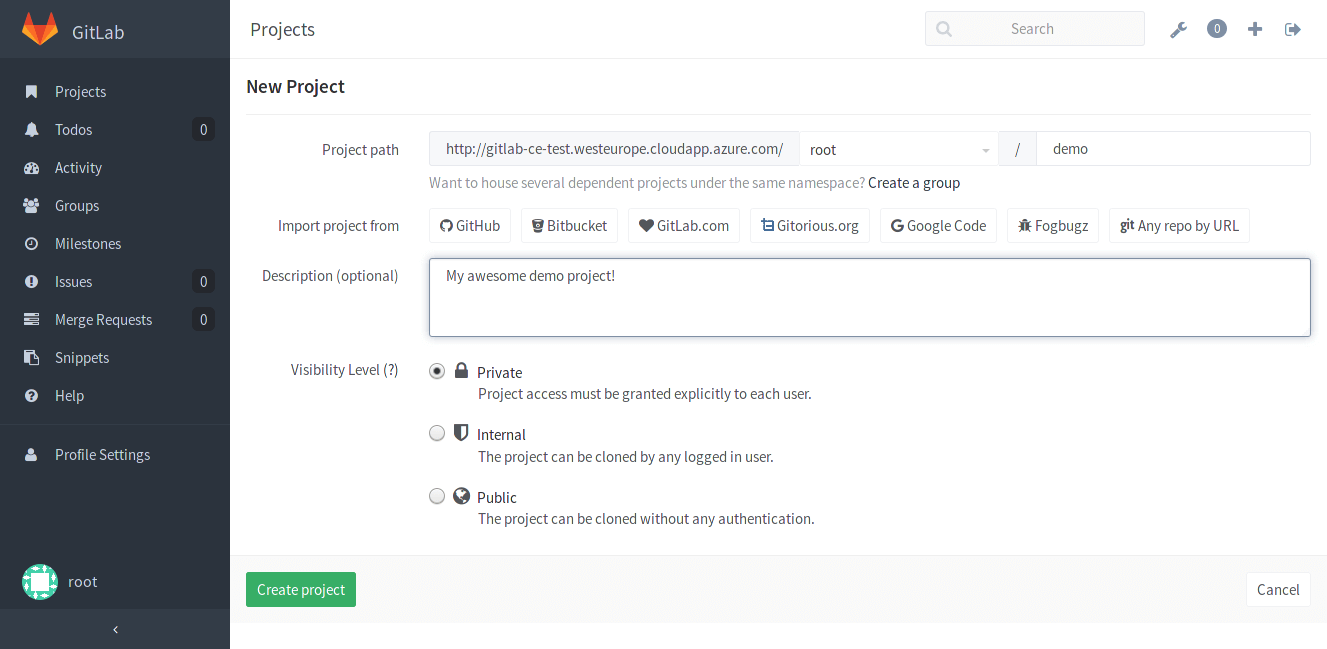The height and width of the screenshot is (649, 1327).
Task: Click the GitLab logo
Action: 40,30
